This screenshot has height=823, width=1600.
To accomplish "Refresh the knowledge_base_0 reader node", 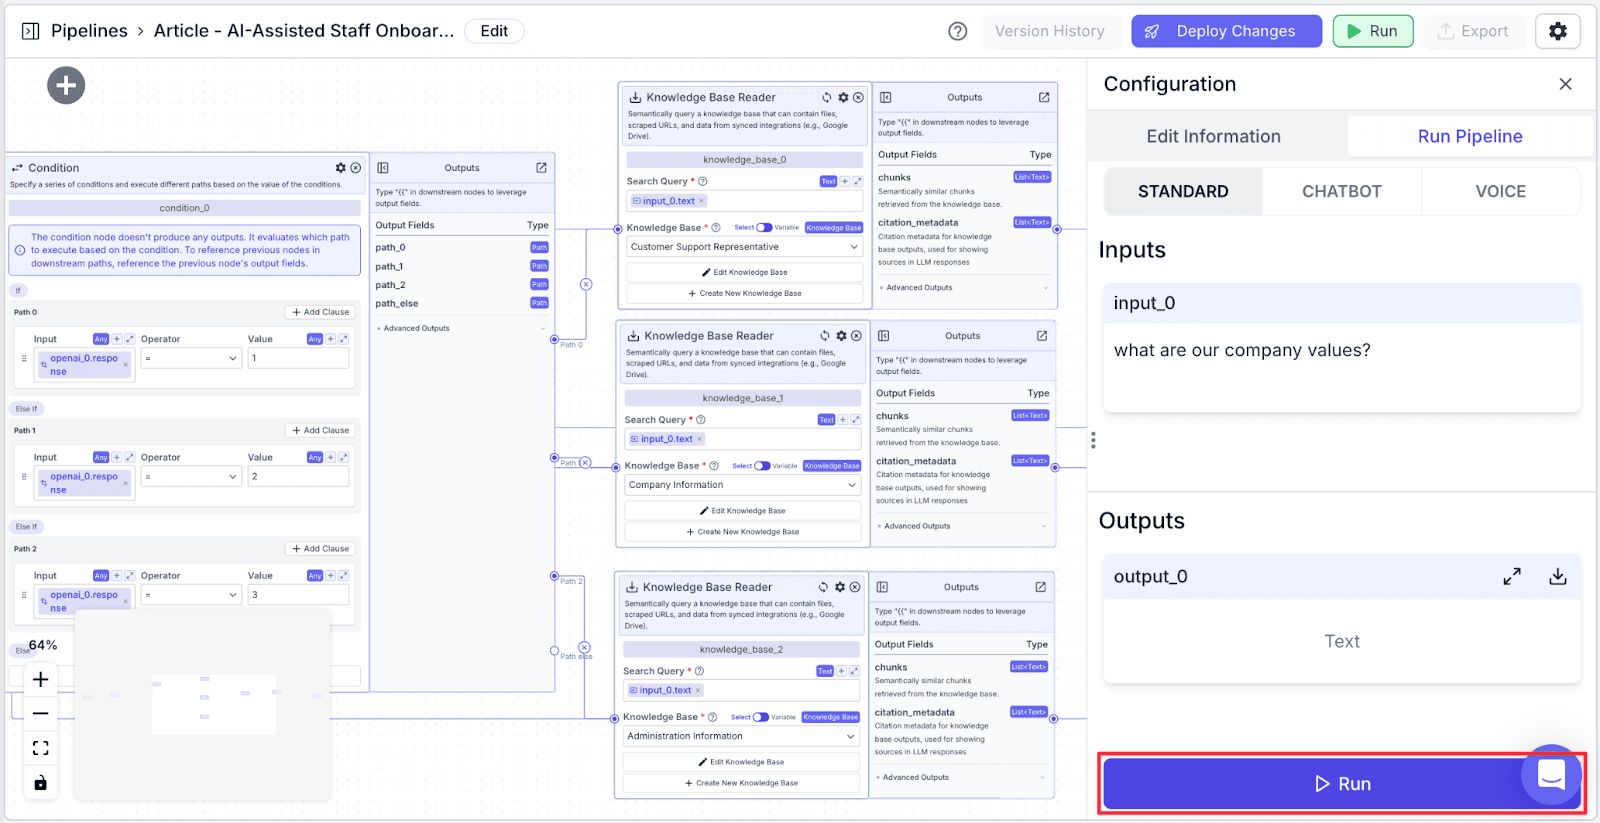I will [x=827, y=97].
